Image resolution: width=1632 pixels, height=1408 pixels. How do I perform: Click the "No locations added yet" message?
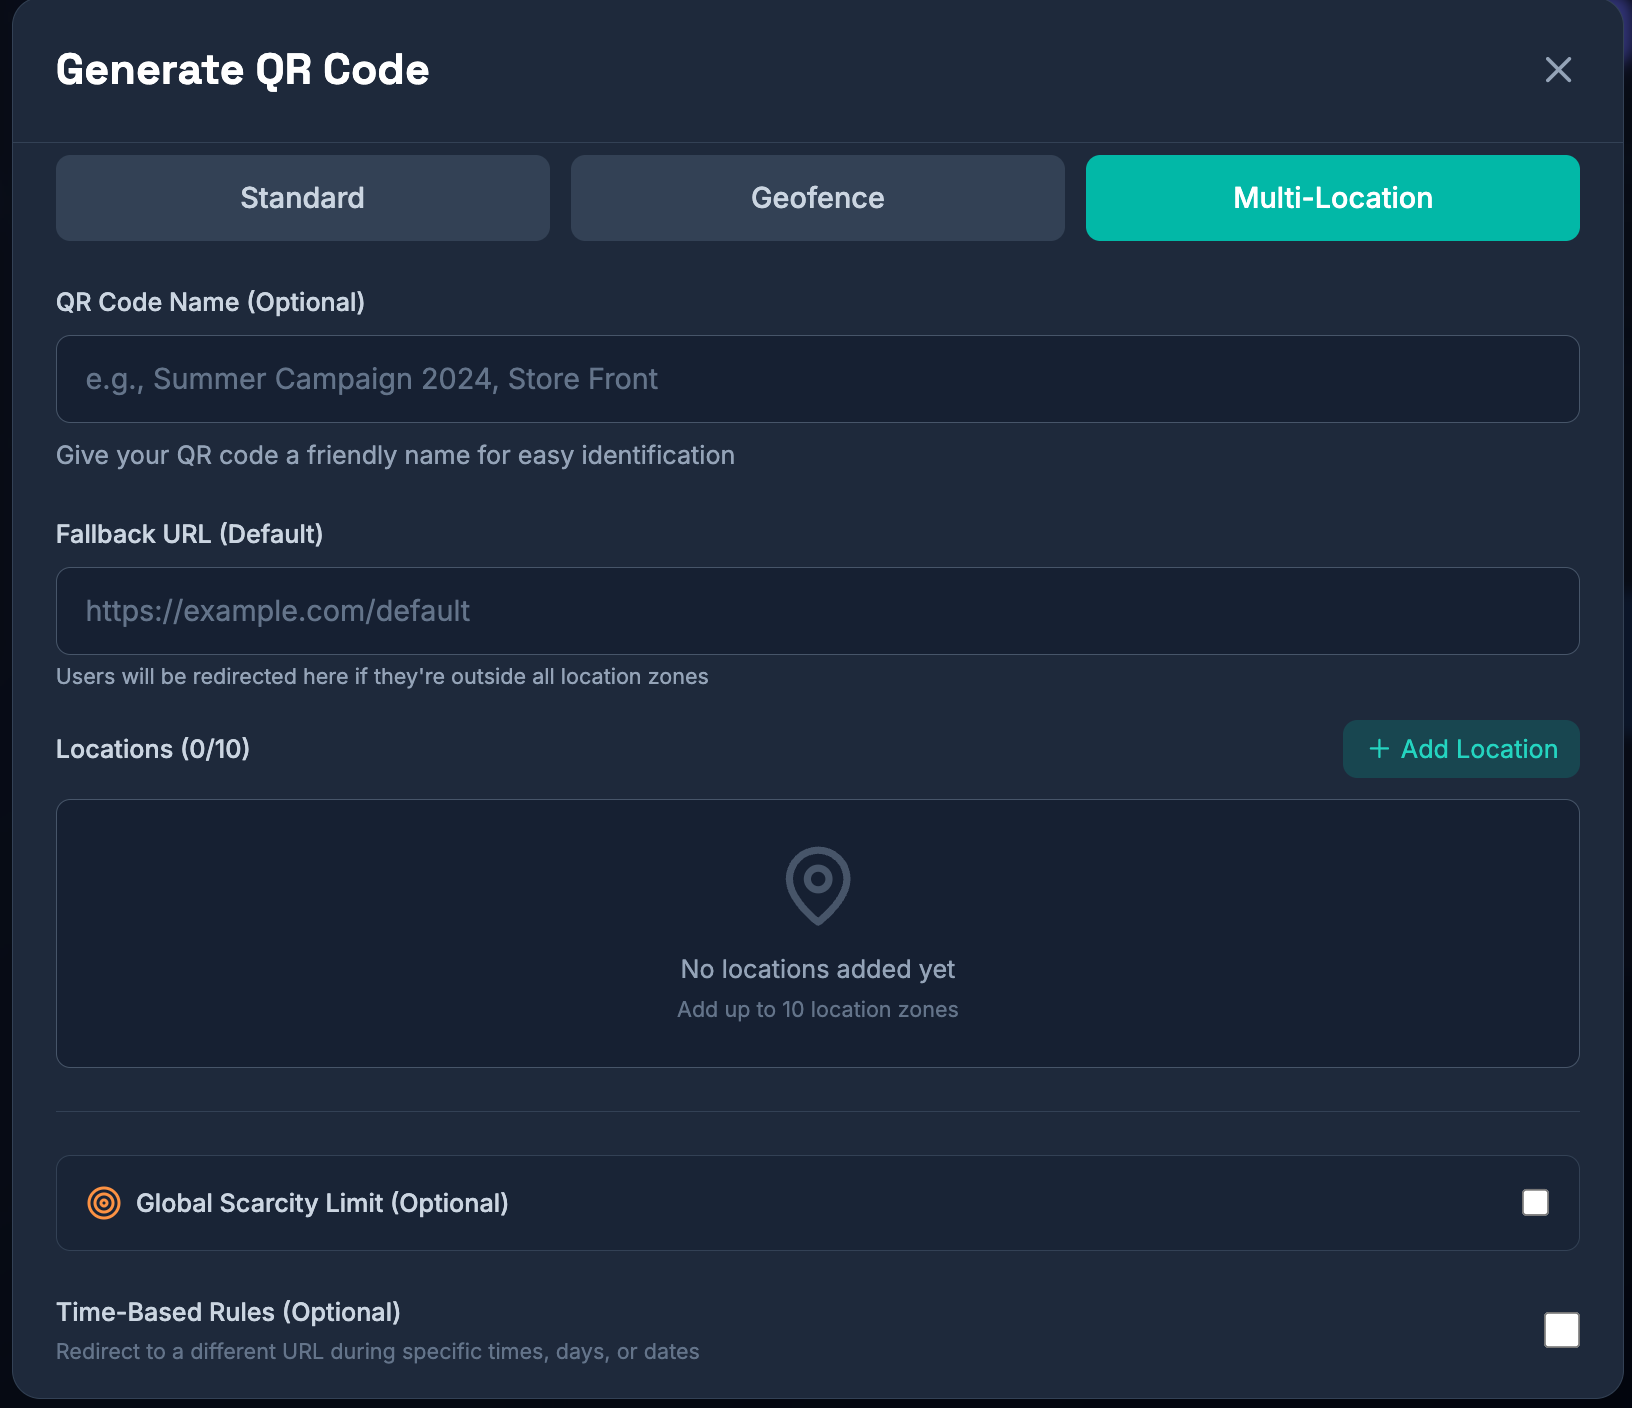pyautogui.click(x=817, y=969)
